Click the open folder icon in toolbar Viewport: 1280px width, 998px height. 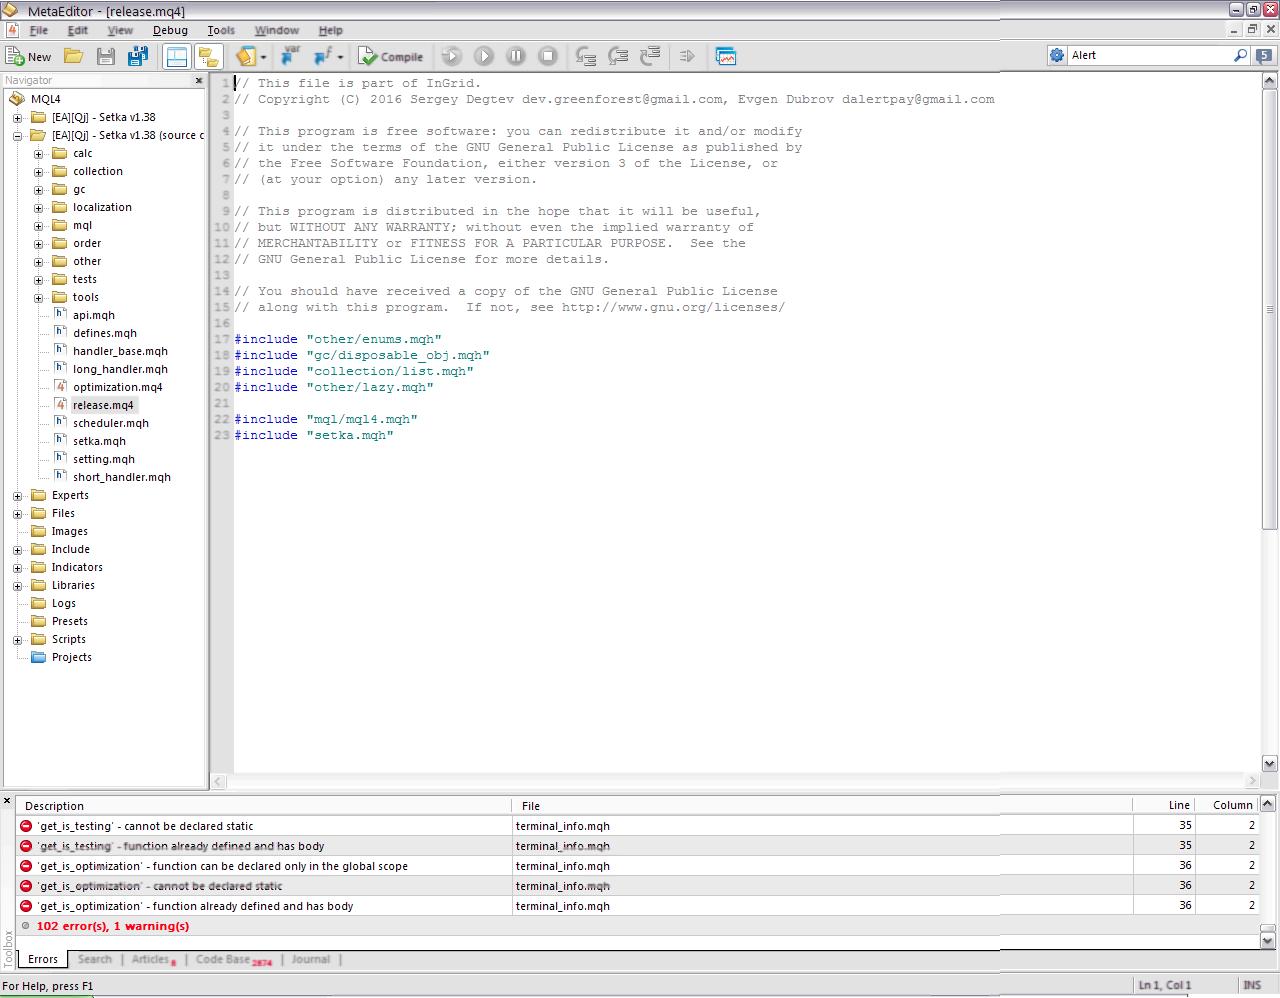[74, 56]
